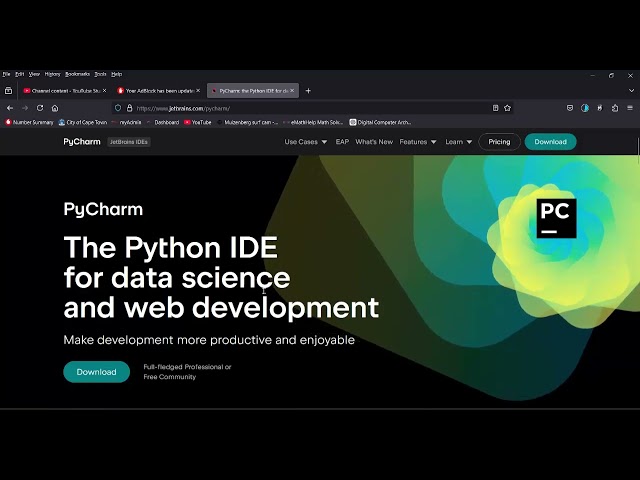This screenshot has height=480, width=640.
Task: Click the PC logo square
Action: coord(556,218)
